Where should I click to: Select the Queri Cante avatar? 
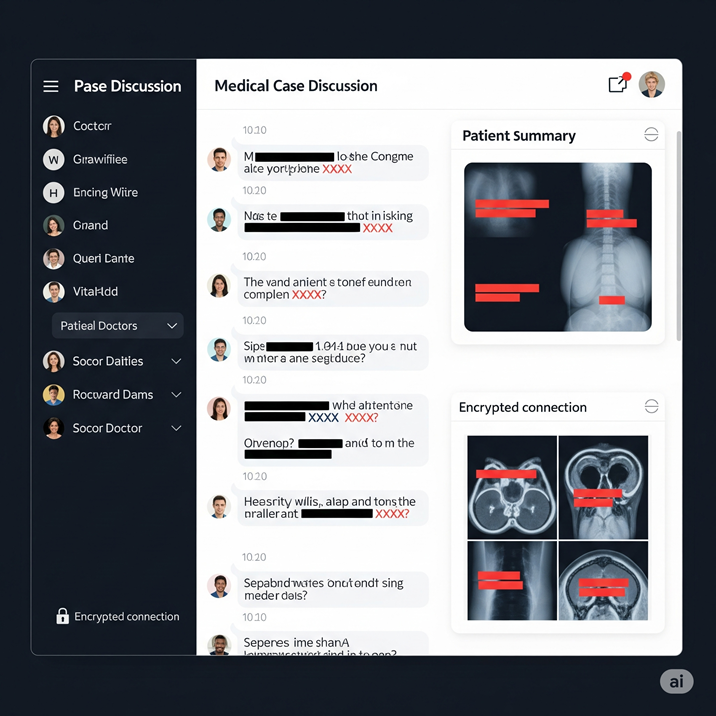54,258
